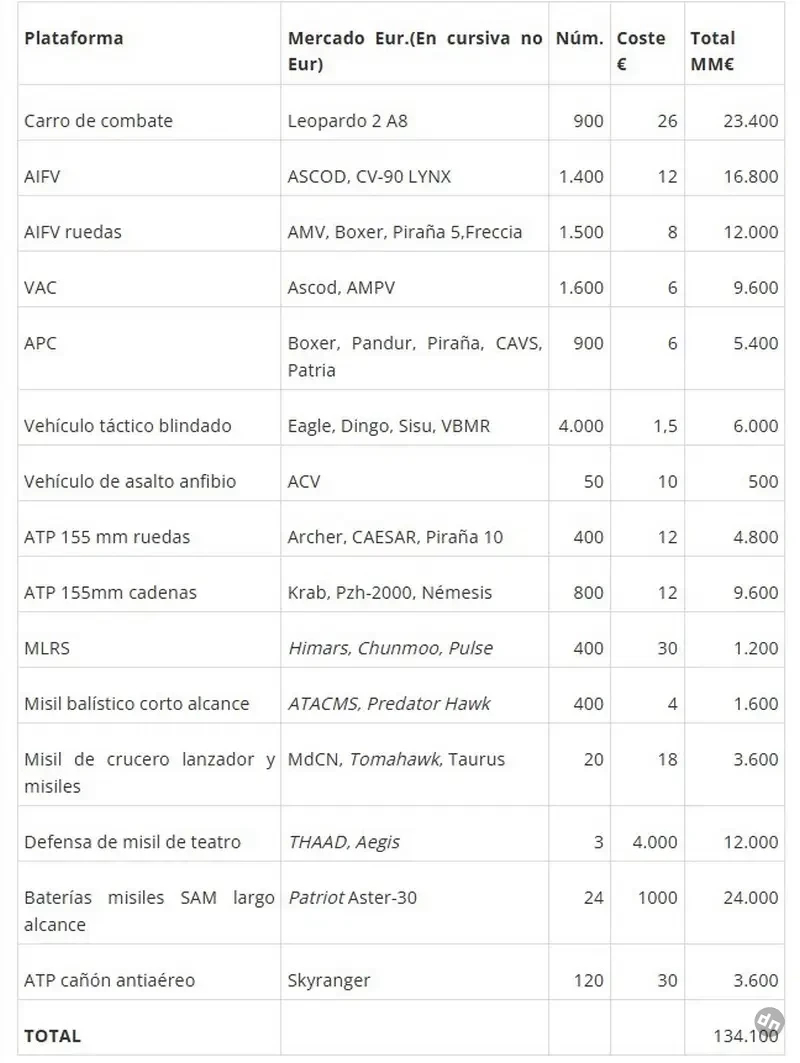Click the 23.400 total for Carro de combate

[x=751, y=121]
